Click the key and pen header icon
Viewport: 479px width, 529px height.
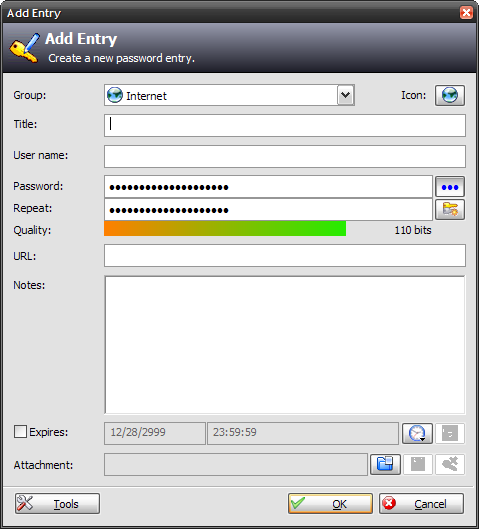coord(24,48)
